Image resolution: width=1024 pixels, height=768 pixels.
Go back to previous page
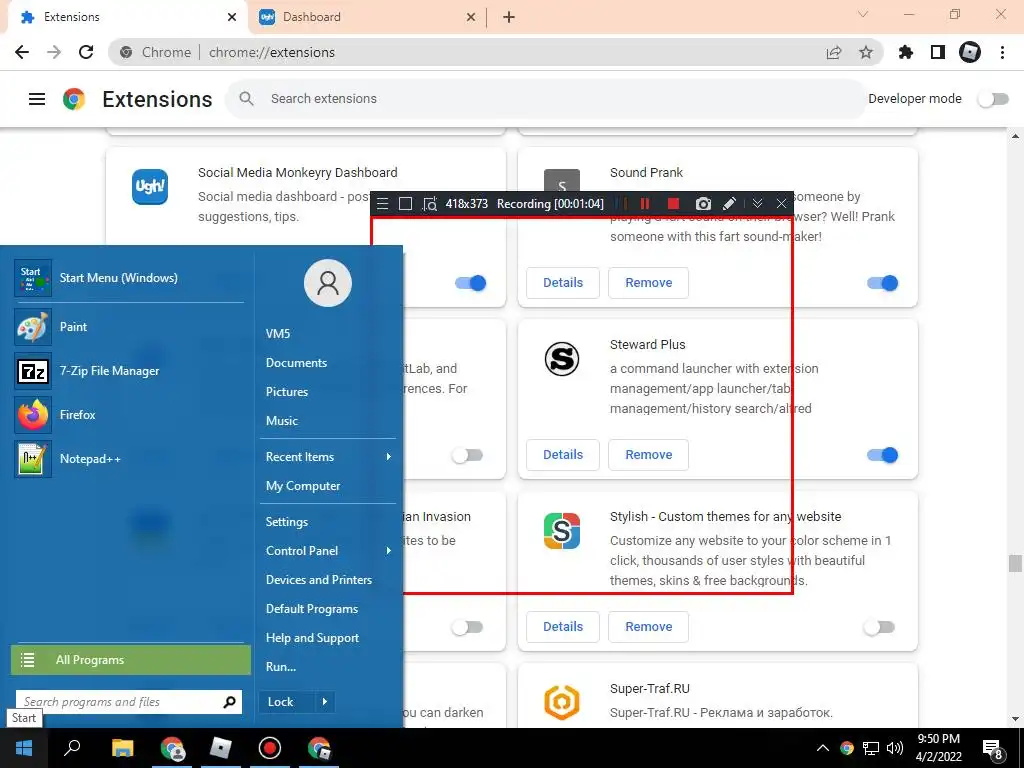click(22, 52)
